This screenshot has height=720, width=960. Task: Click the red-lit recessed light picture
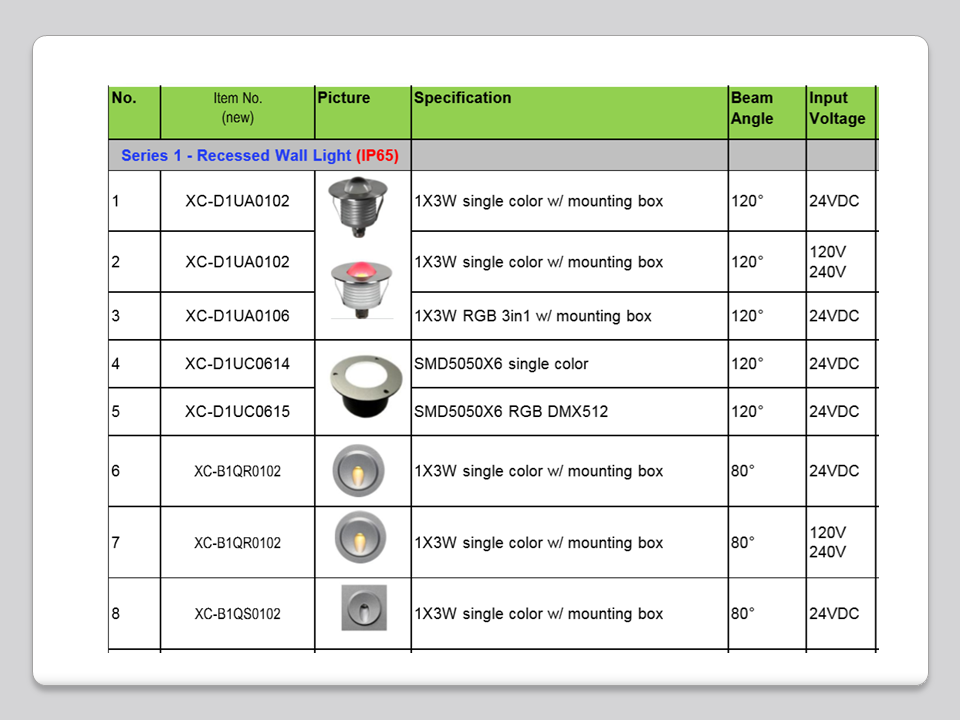point(362,285)
